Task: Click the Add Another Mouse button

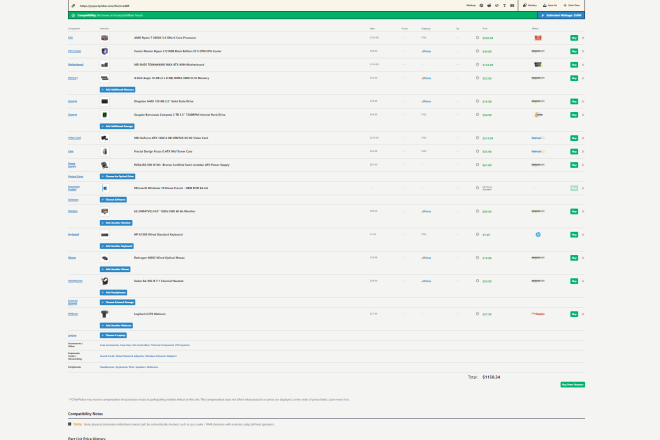Action: (x=115, y=269)
